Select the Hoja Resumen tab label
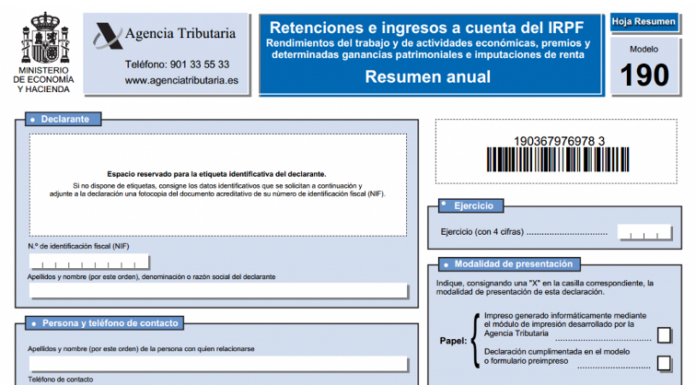 644,22
